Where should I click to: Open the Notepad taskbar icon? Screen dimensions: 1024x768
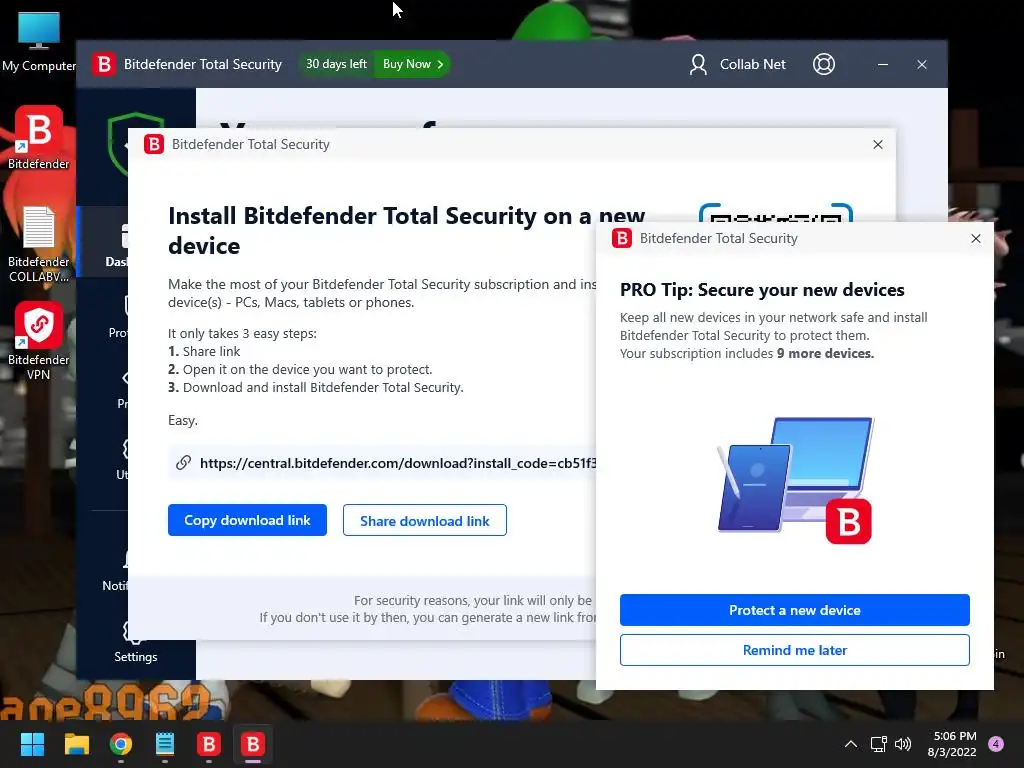[x=165, y=744]
